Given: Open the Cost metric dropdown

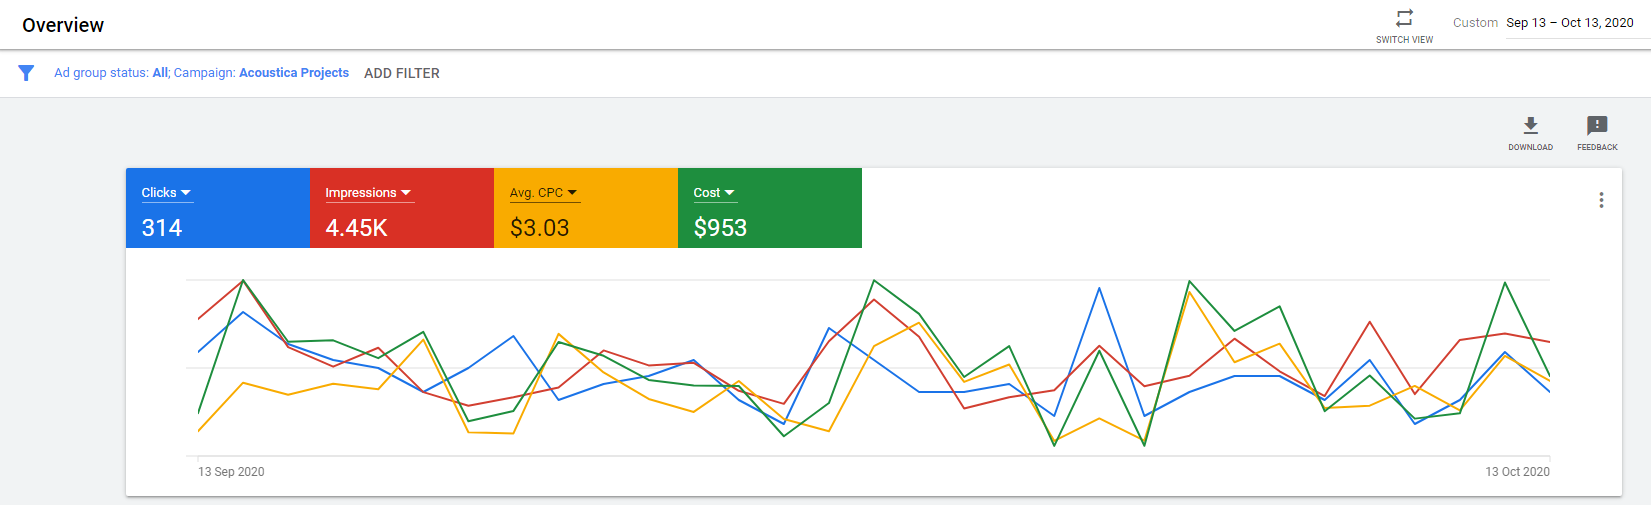Looking at the screenshot, I should 714,193.
